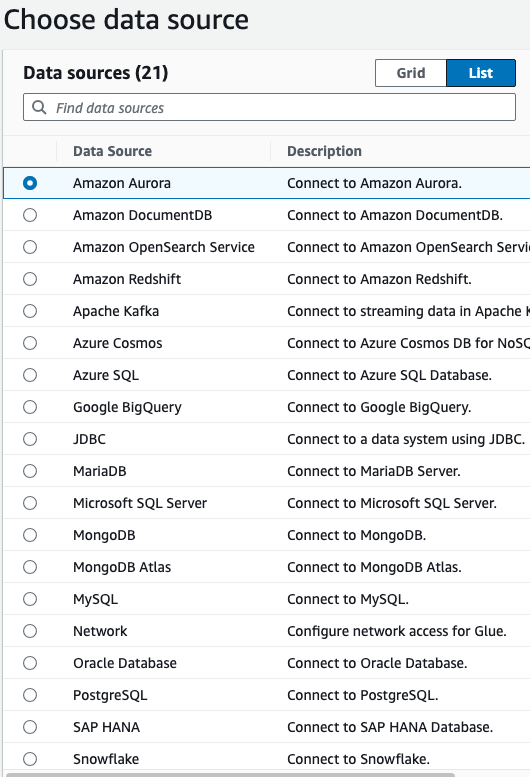Choose the MySQL radio button
The image size is (530, 777).
point(30,599)
